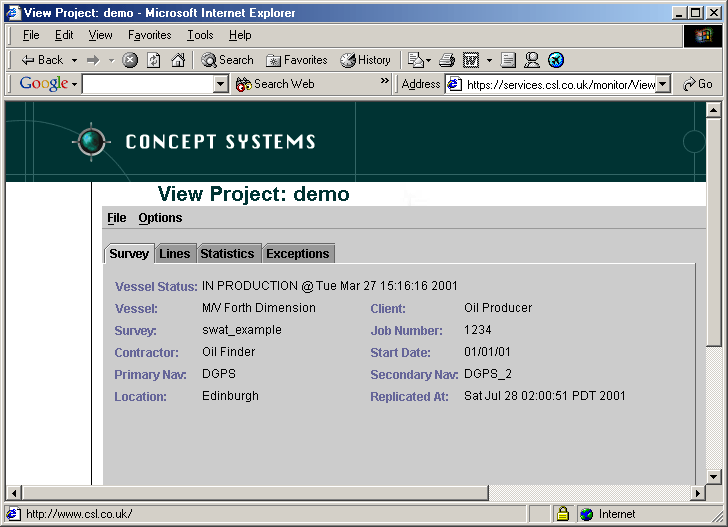Open the Mail toolbar icon

[x=416, y=60]
